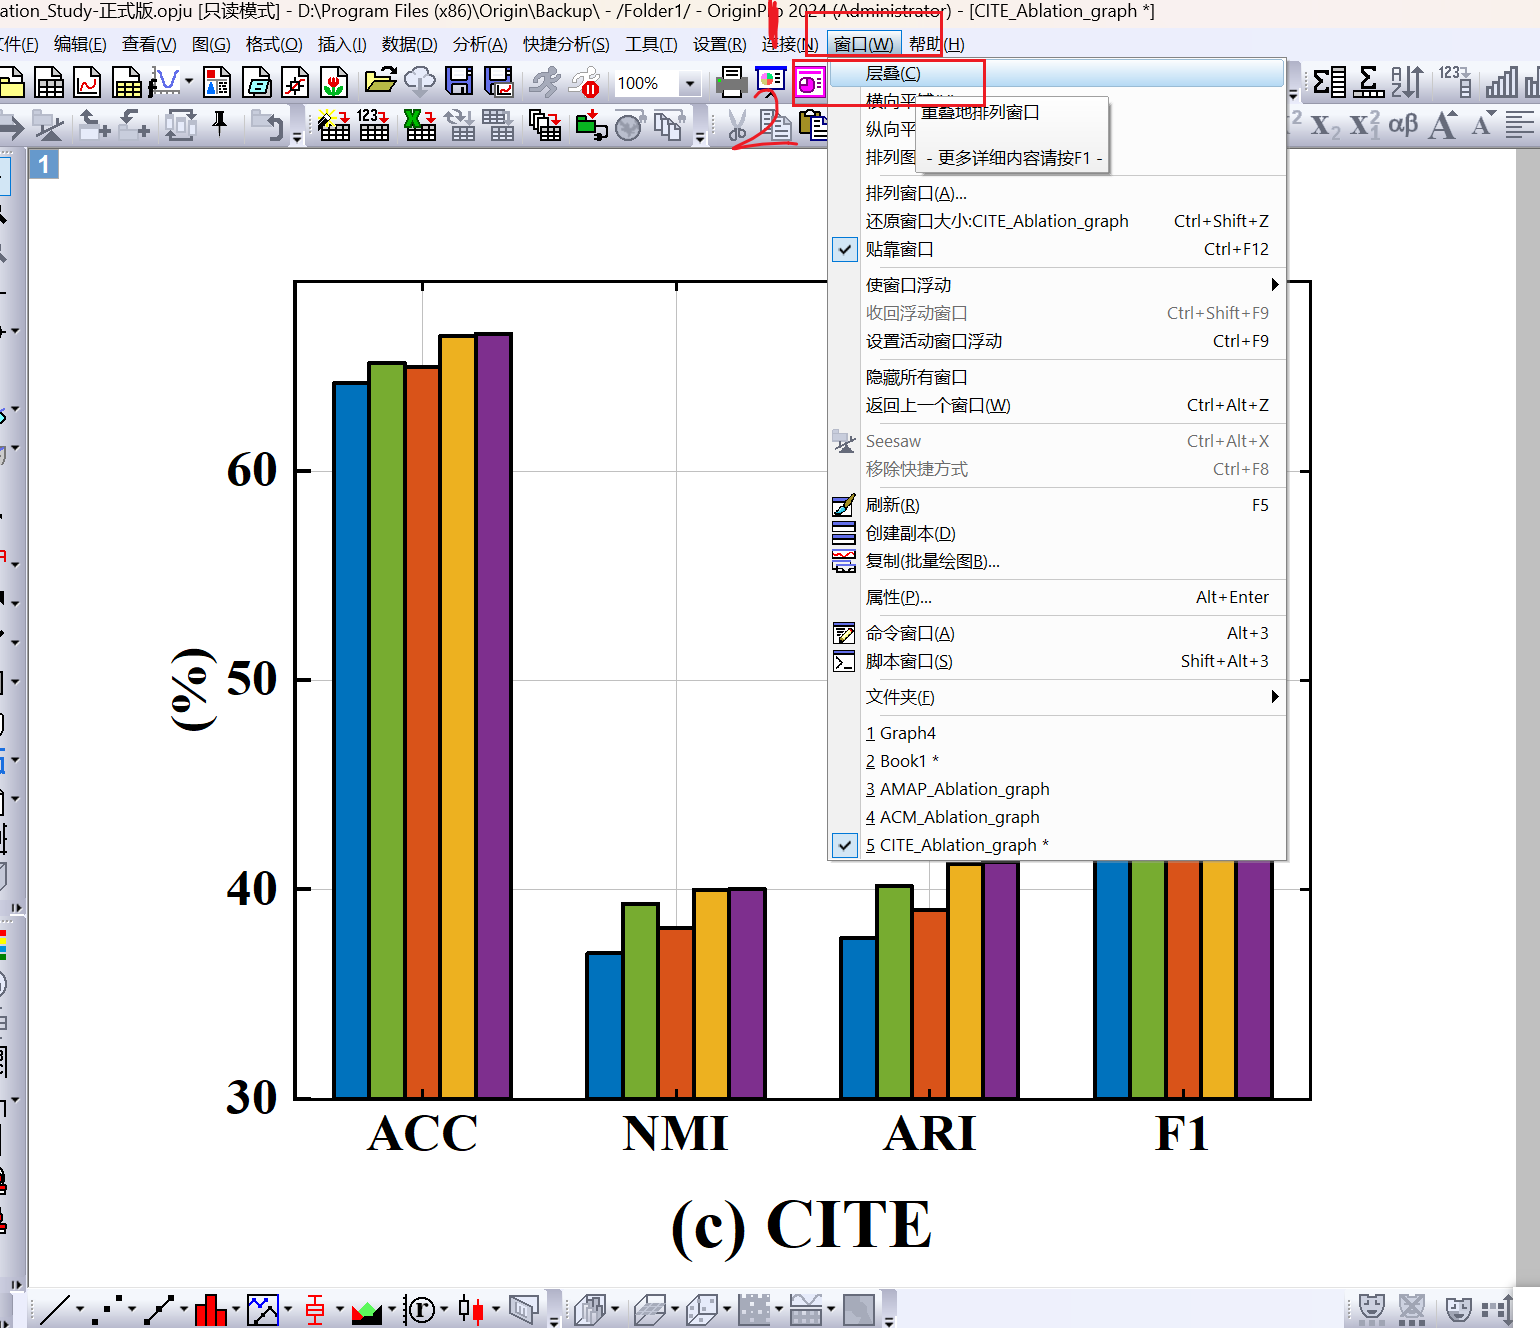Open dropdown arrow beside function plot icon

coord(190,83)
